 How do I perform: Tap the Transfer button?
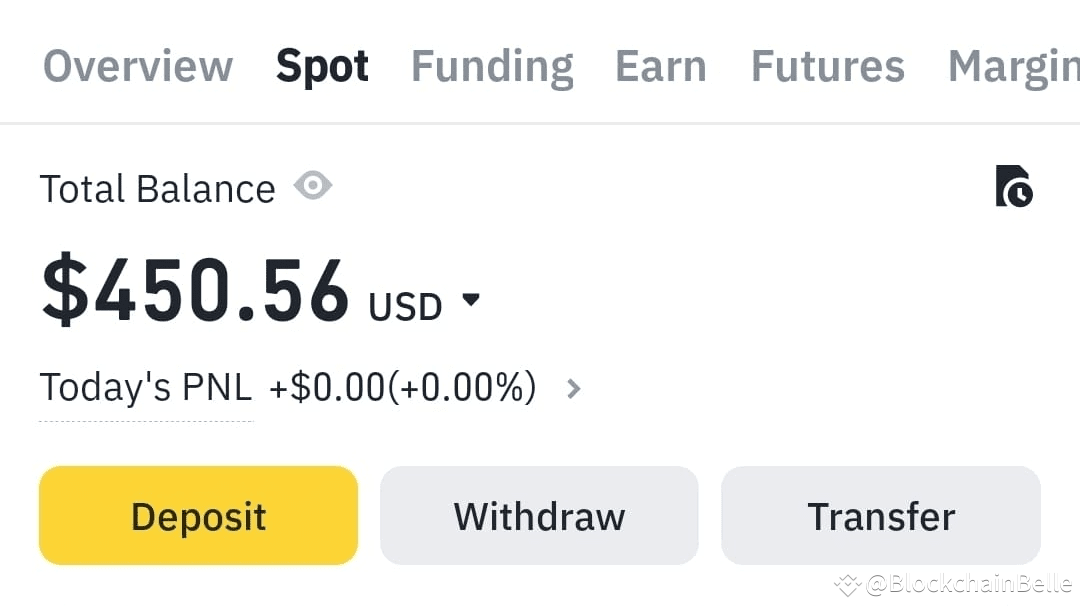tap(881, 516)
